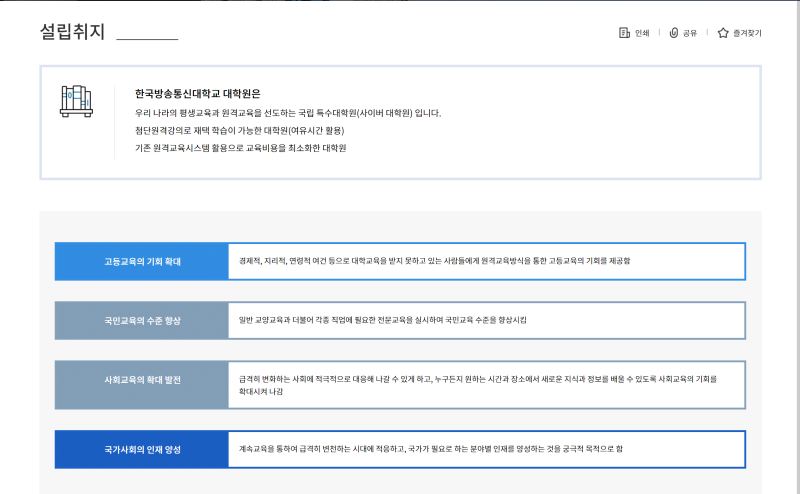Screen dimensions: 800x494
Task: Click the 설립취지 page heading
Action: 72,31
